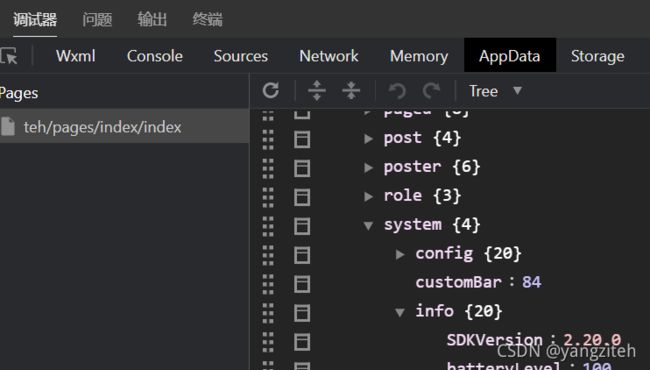
Task: Click the element inspector arrow icon
Action: point(9,56)
